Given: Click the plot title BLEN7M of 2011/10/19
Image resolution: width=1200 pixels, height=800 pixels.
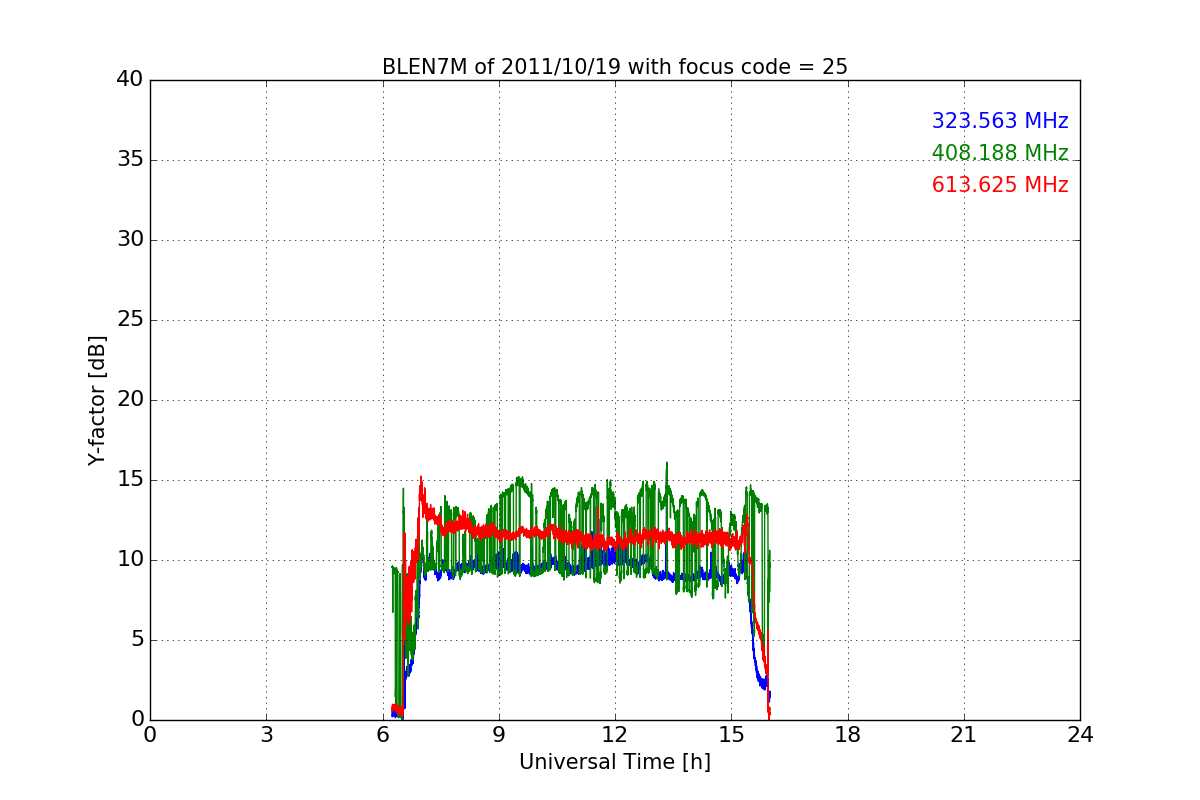Looking at the screenshot, I should click(614, 67).
